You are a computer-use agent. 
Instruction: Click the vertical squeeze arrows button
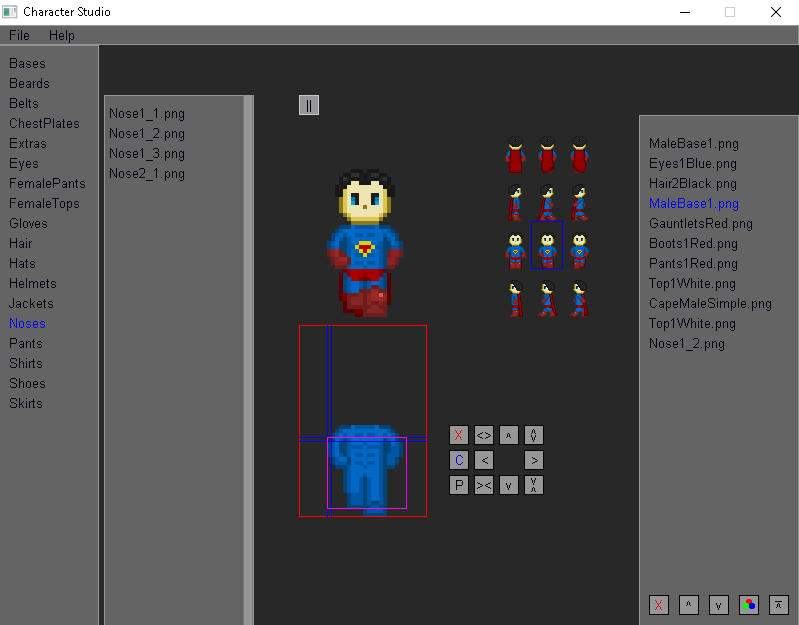534,485
